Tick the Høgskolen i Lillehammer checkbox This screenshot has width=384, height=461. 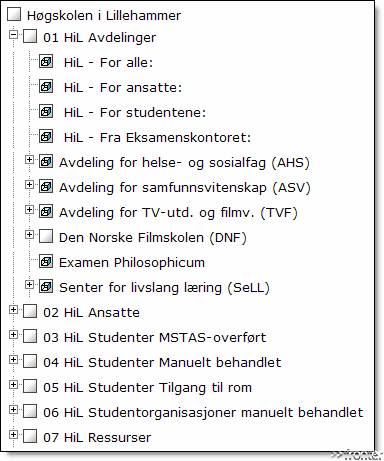14,14
